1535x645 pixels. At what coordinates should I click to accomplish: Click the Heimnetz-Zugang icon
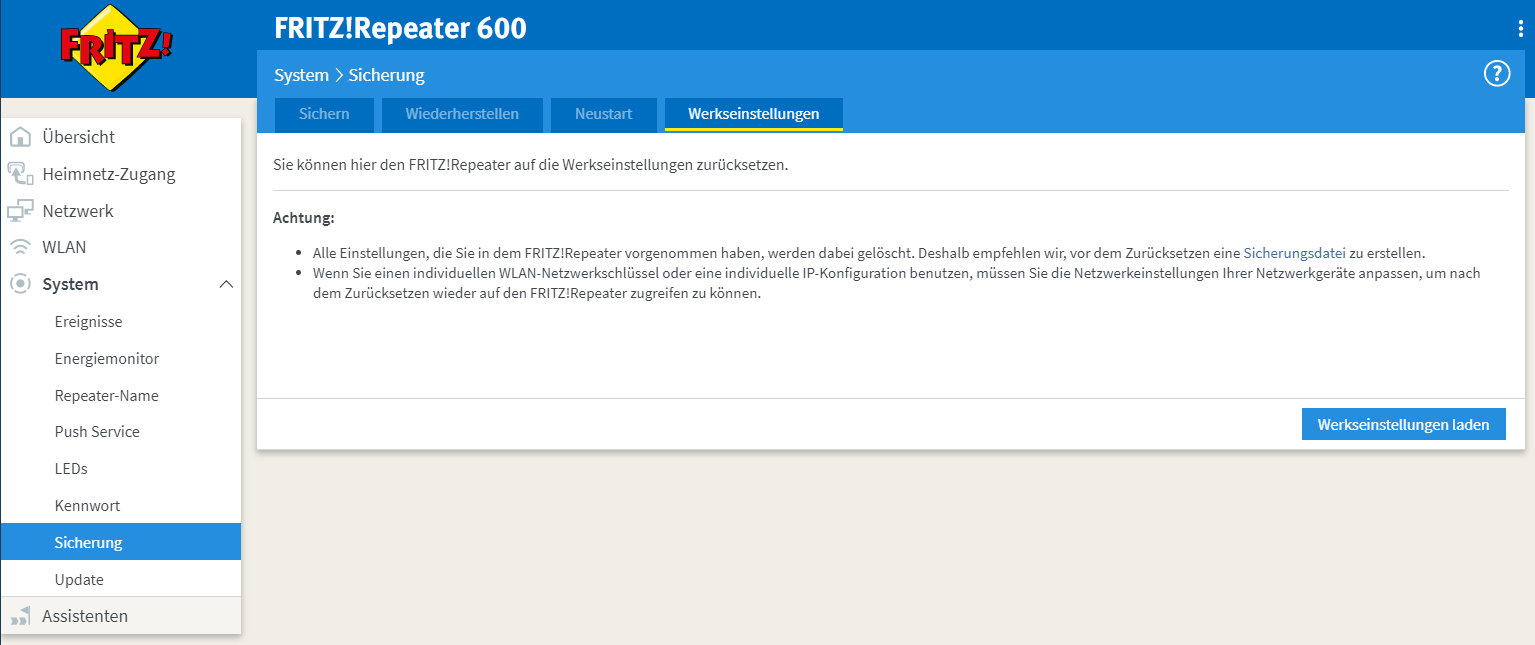[x=20, y=174]
